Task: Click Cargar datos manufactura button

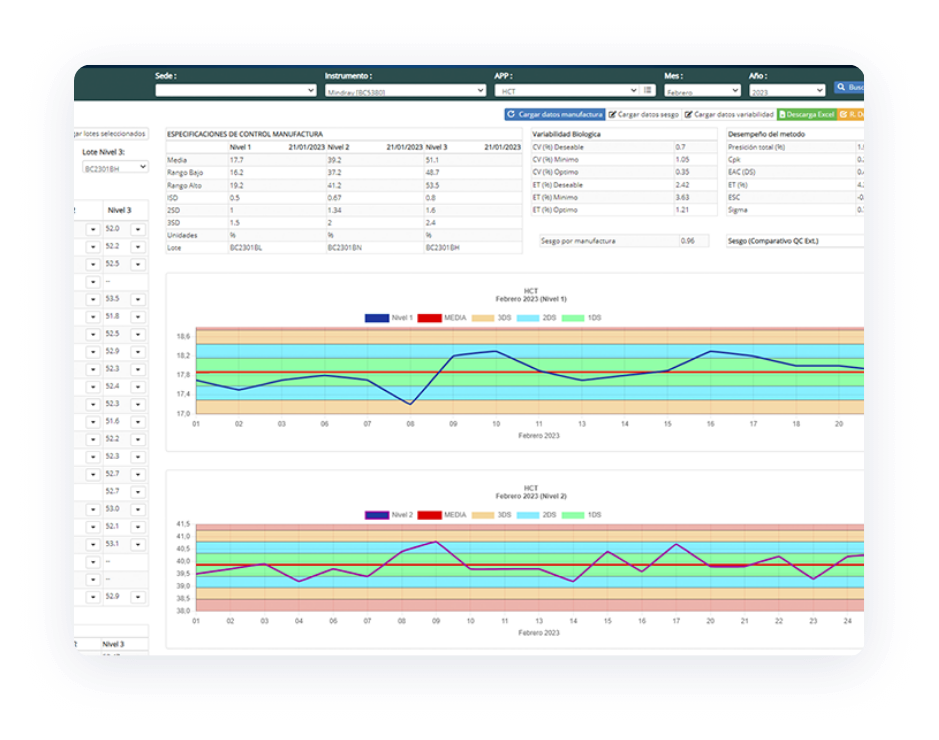Action: (555, 114)
